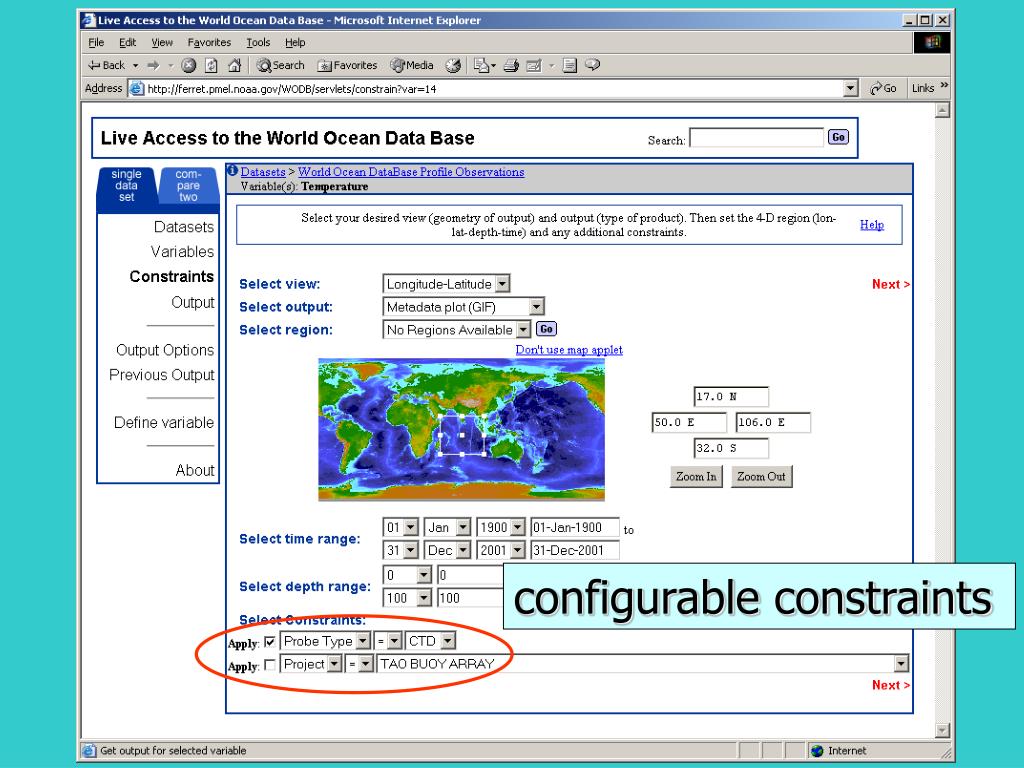Open the Help link in instructions box

872,225
